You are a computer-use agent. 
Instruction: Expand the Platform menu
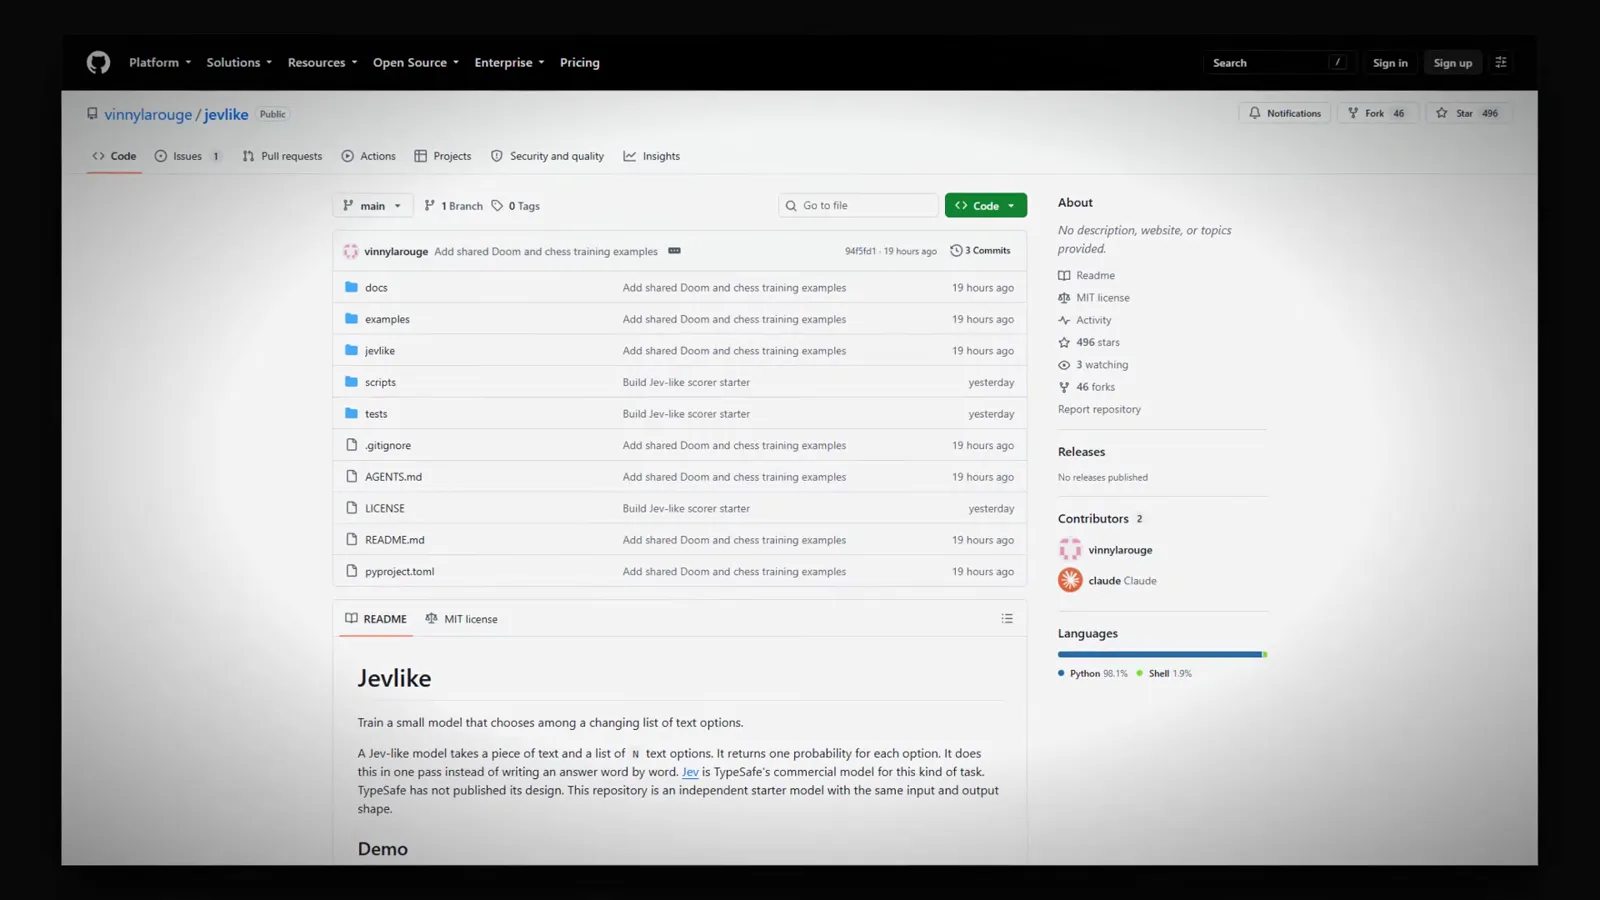point(160,62)
